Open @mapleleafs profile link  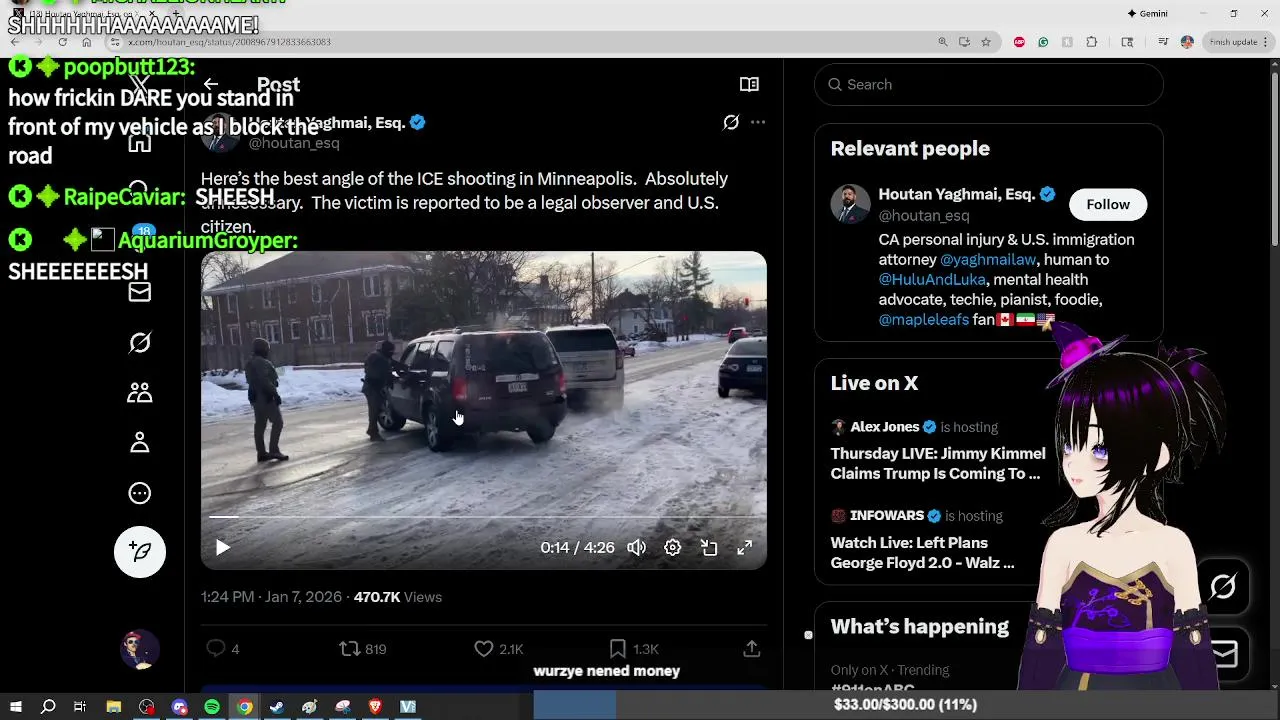[x=924, y=319]
